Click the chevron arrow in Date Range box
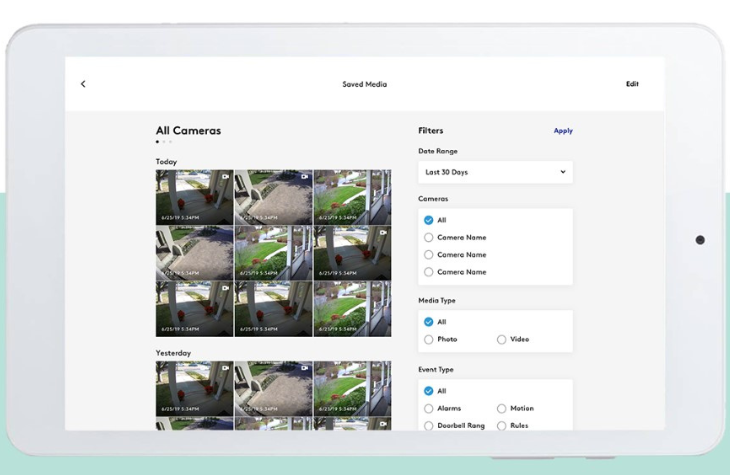The width and height of the screenshot is (730, 475). click(x=562, y=172)
